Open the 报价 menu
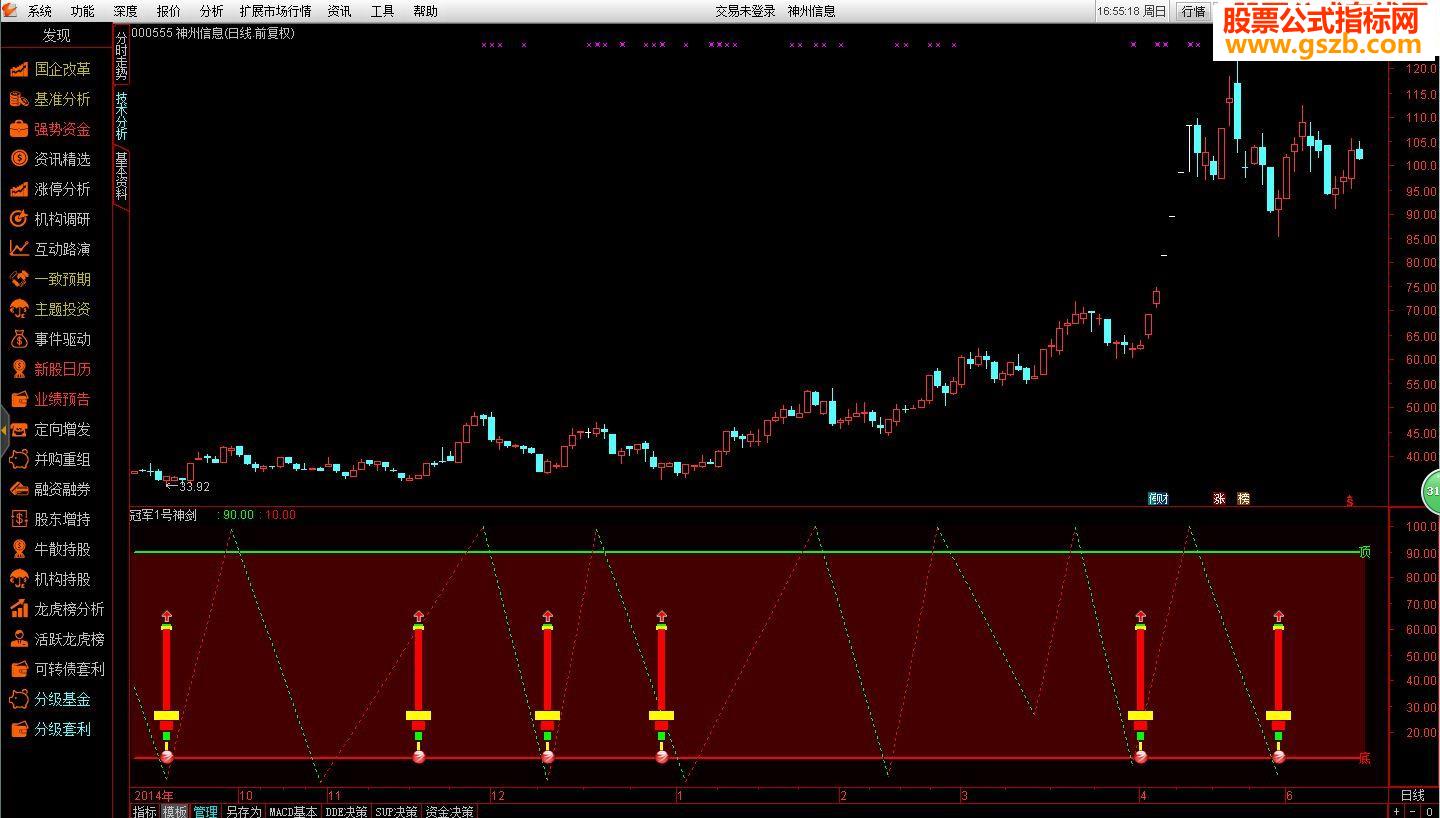Image resolution: width=1440 pixels, height=818 pixels. click(x=169, y=11)
